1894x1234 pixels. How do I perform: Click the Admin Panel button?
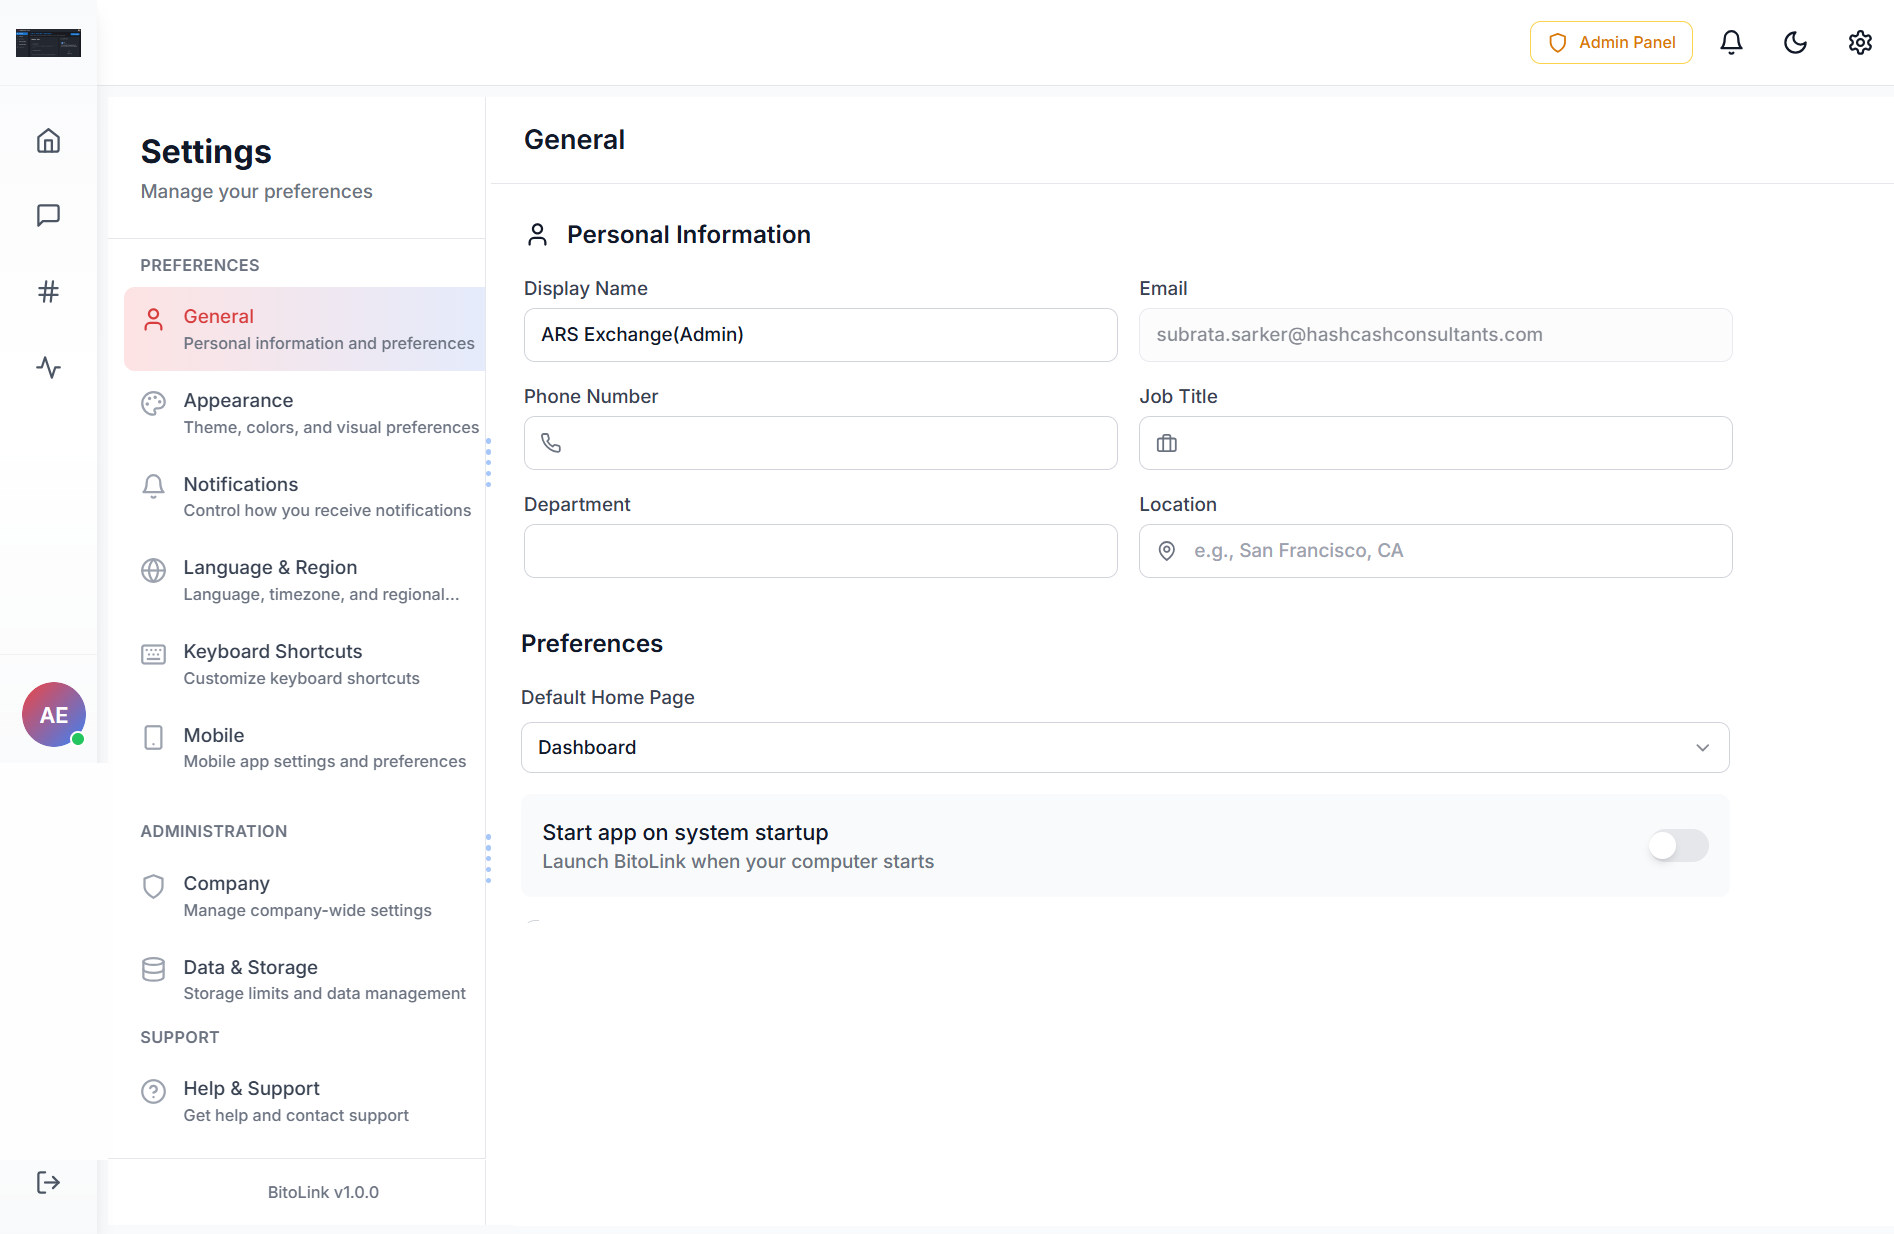click(x=1611, y=42)
